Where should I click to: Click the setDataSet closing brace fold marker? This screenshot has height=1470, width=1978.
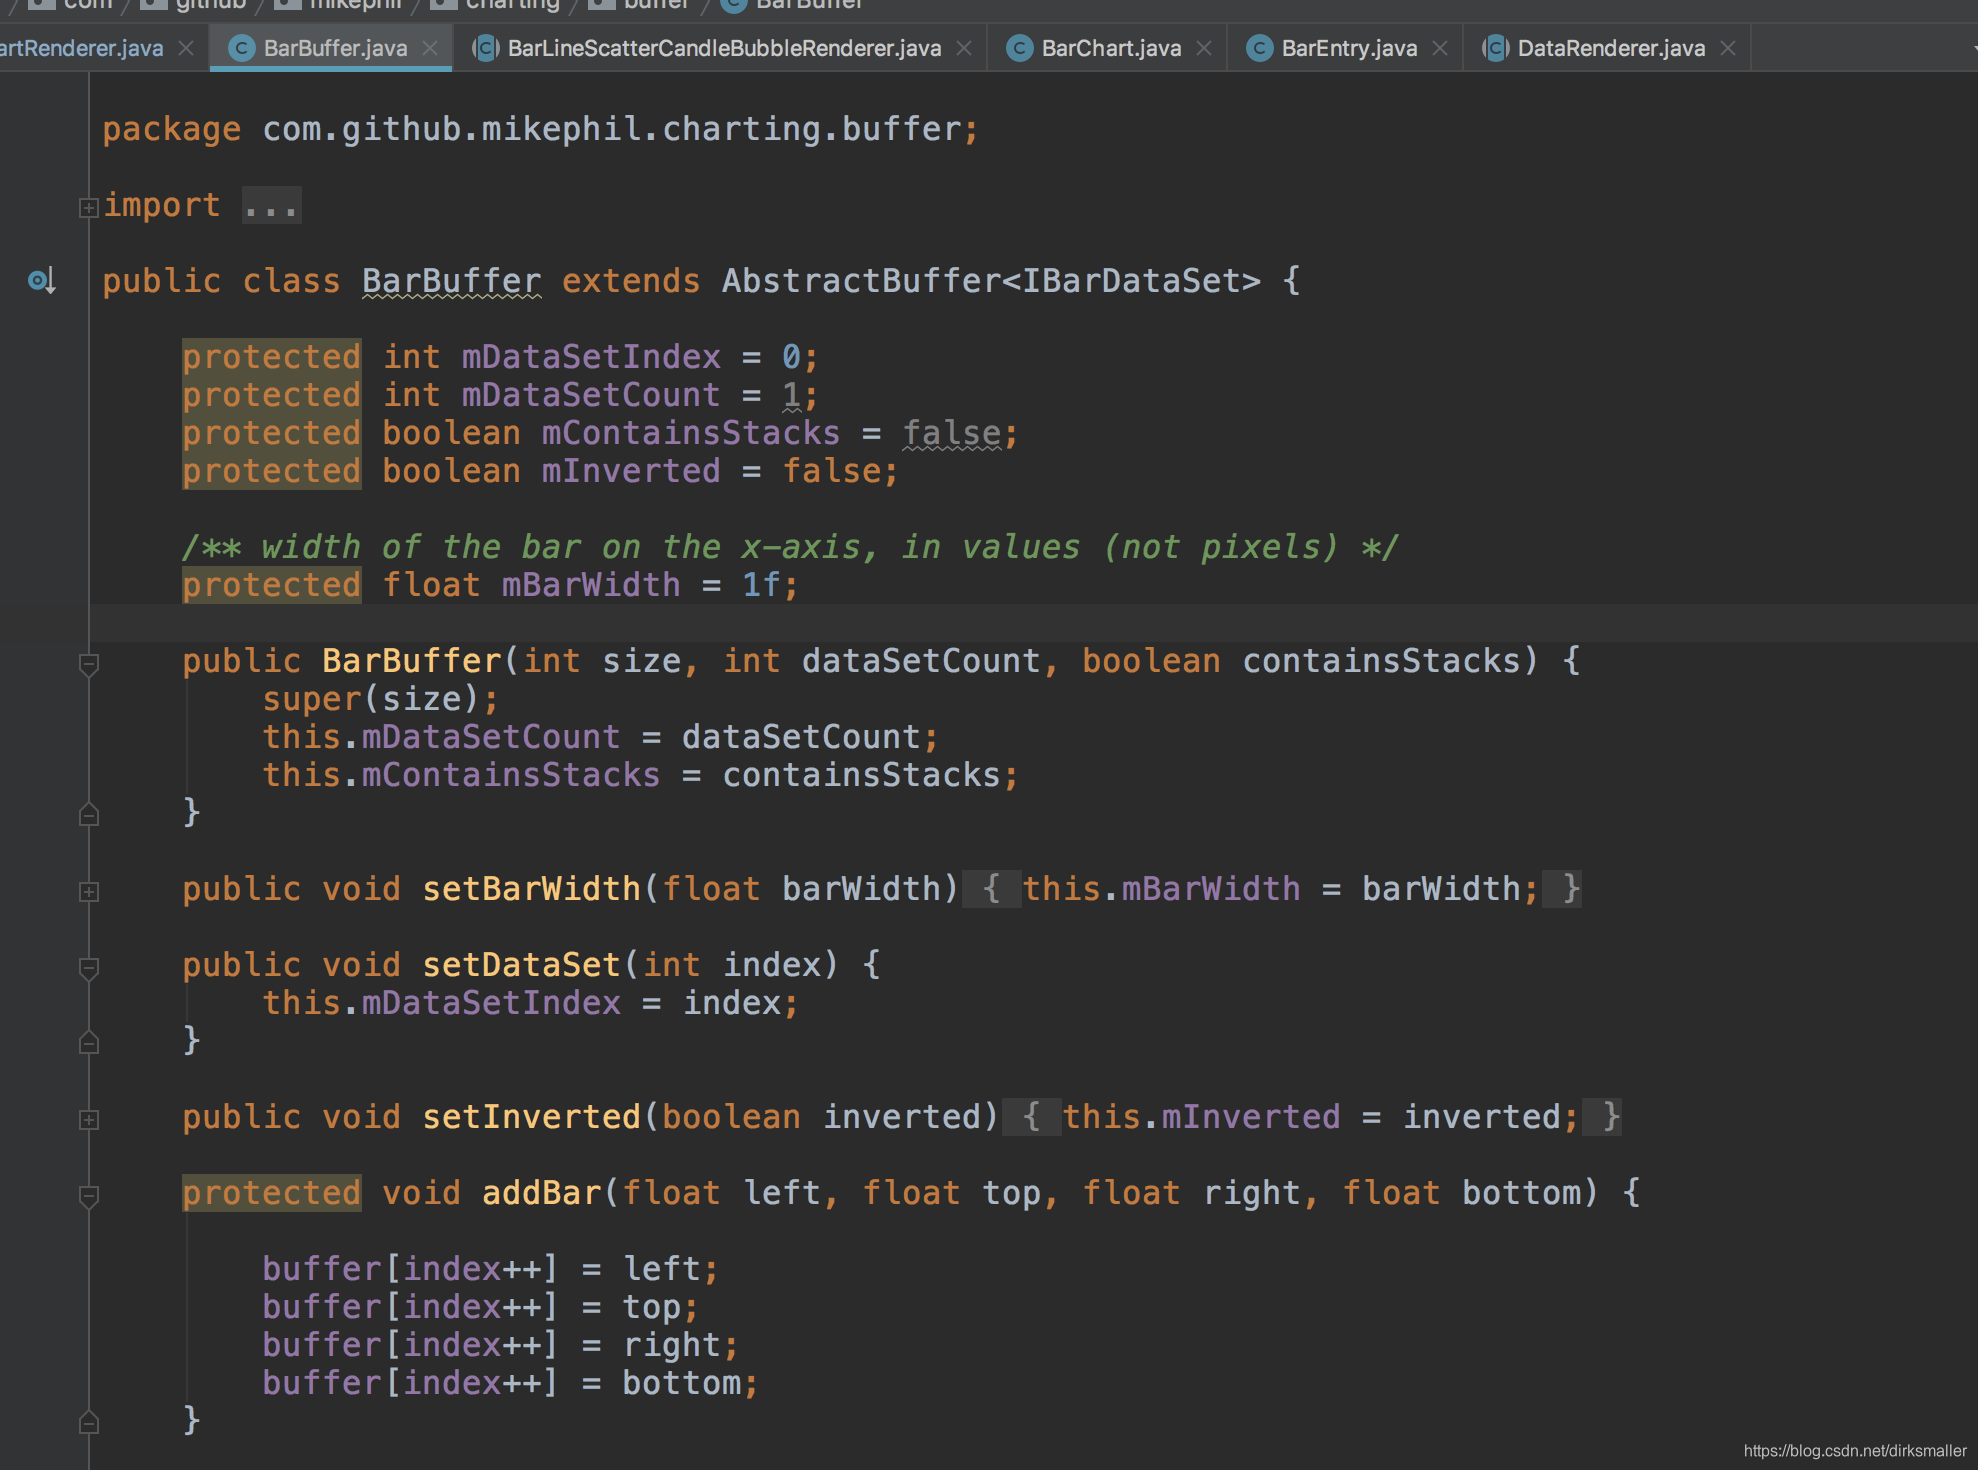tap(88, 1042)
